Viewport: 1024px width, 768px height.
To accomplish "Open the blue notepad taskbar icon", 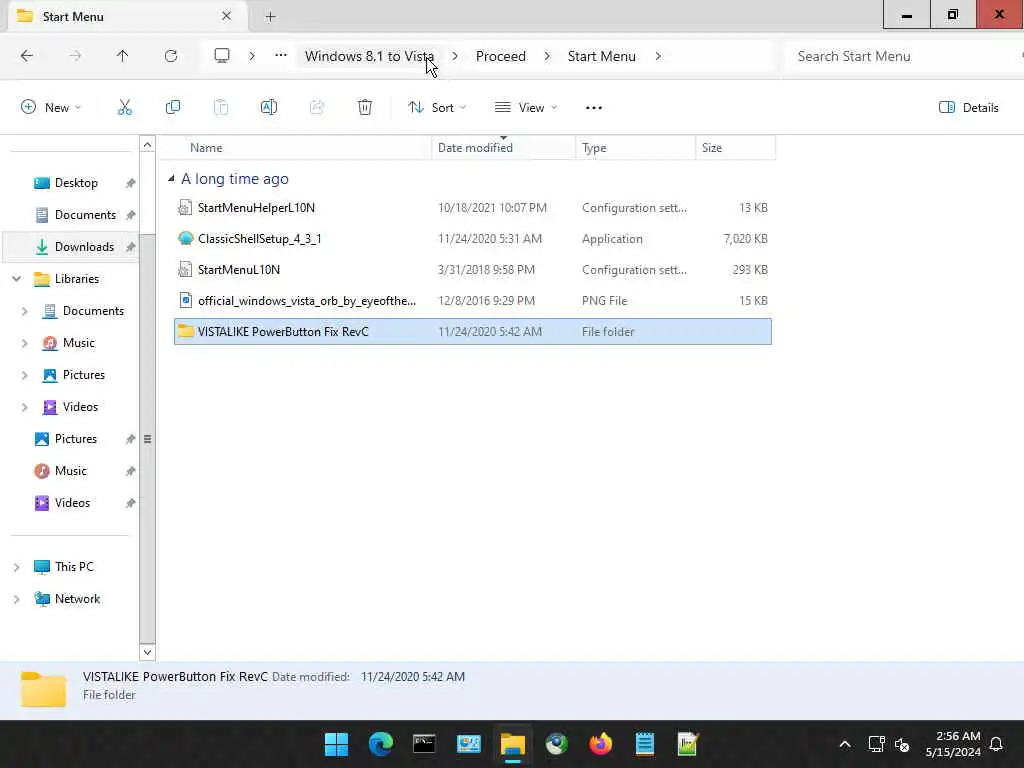I will pyautogui.click(x=645, y=744).
